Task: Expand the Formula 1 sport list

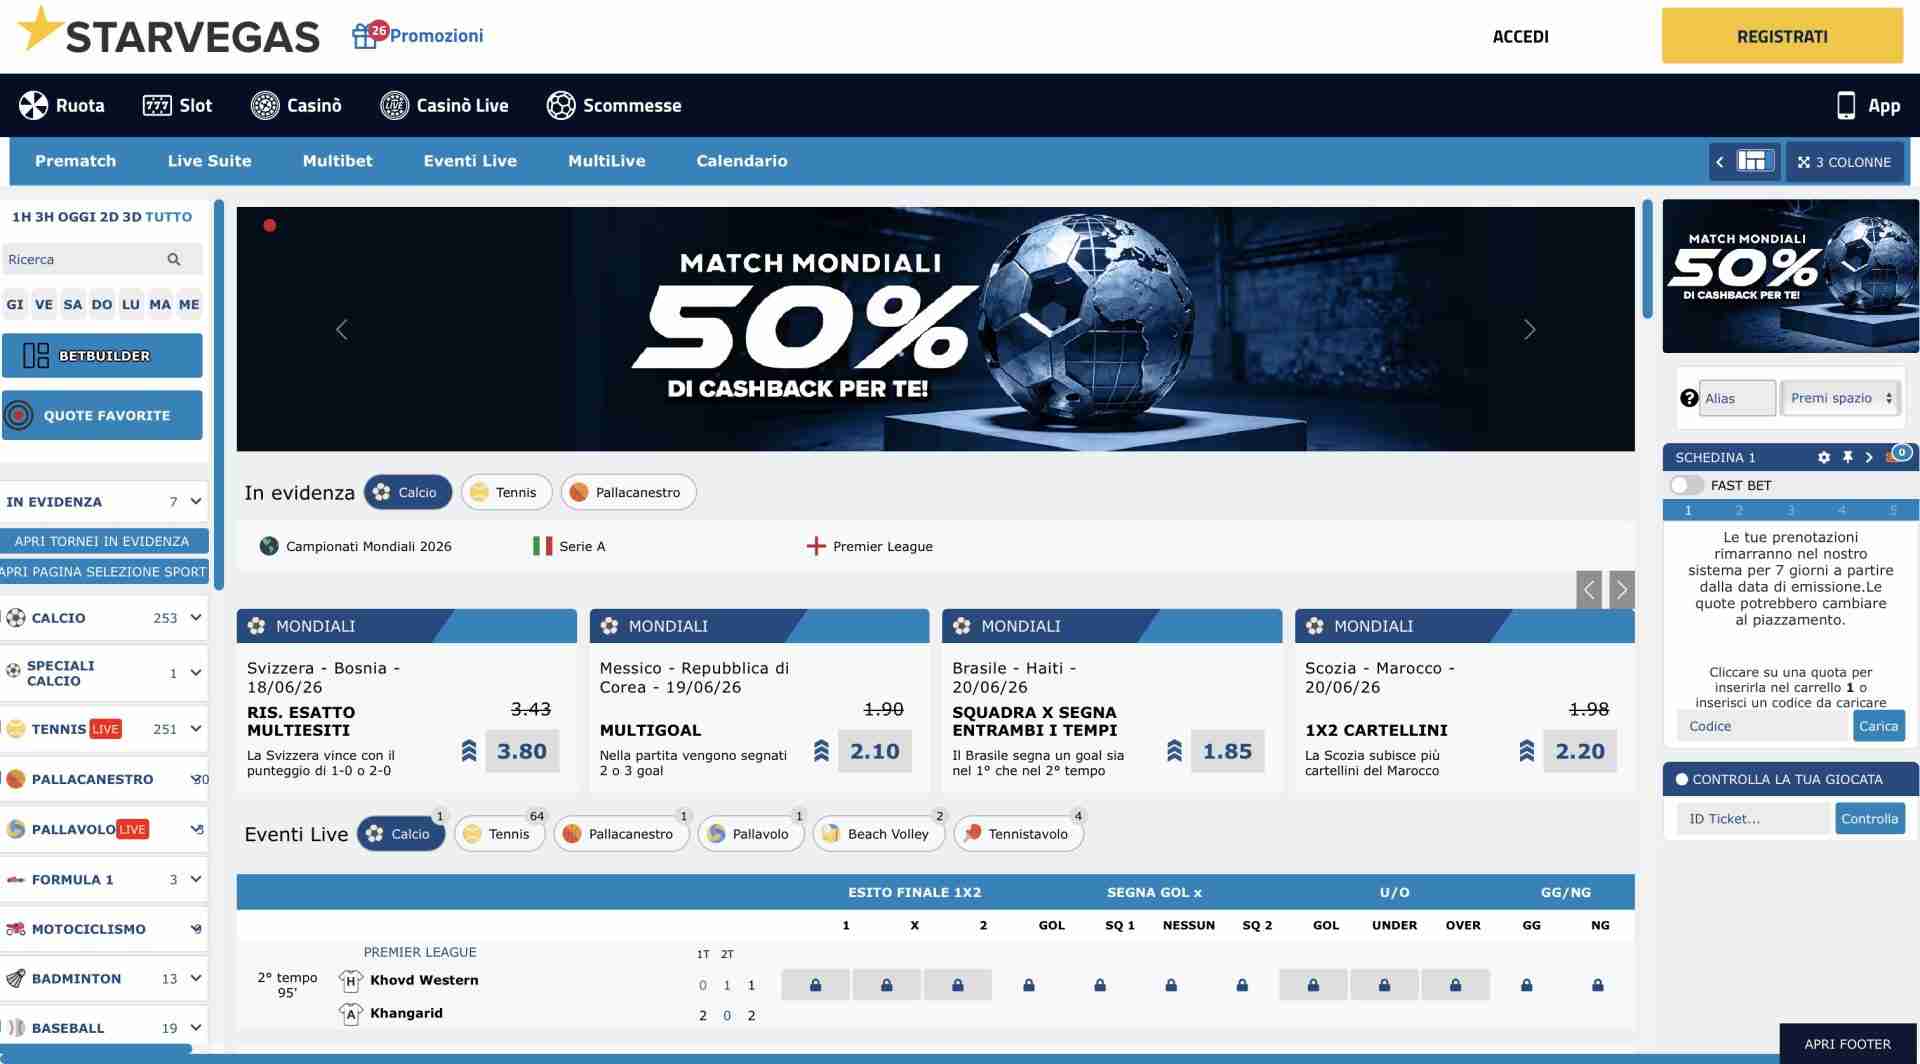Action: (x=196, y=879)
